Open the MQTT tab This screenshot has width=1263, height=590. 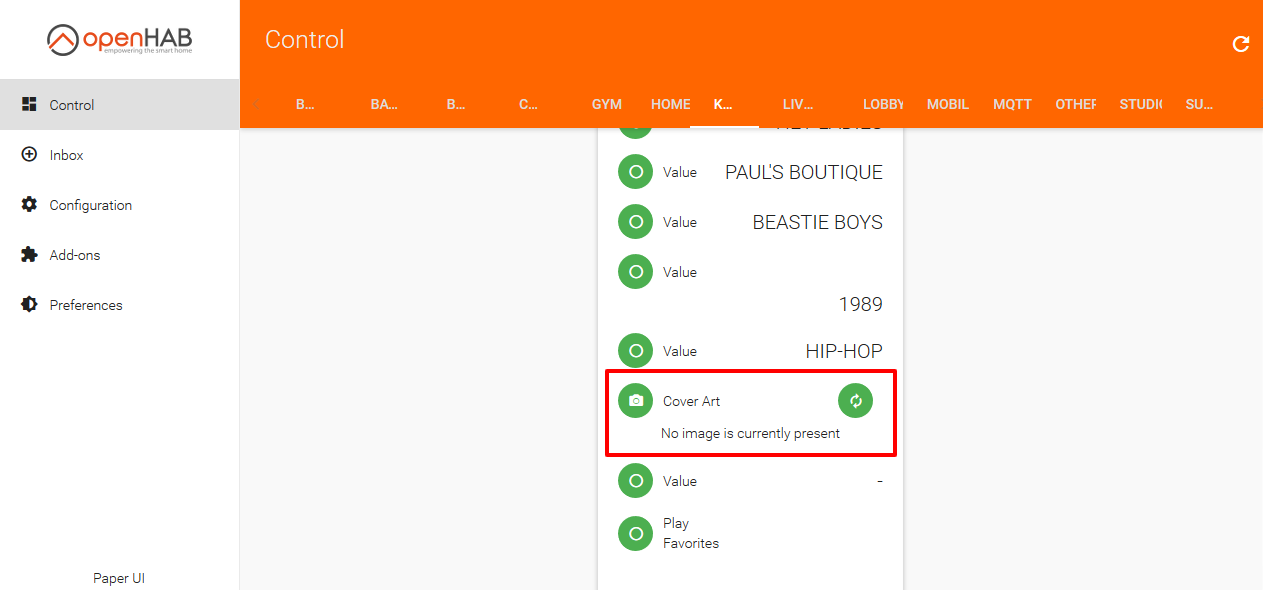click(x=1013, y=104)
